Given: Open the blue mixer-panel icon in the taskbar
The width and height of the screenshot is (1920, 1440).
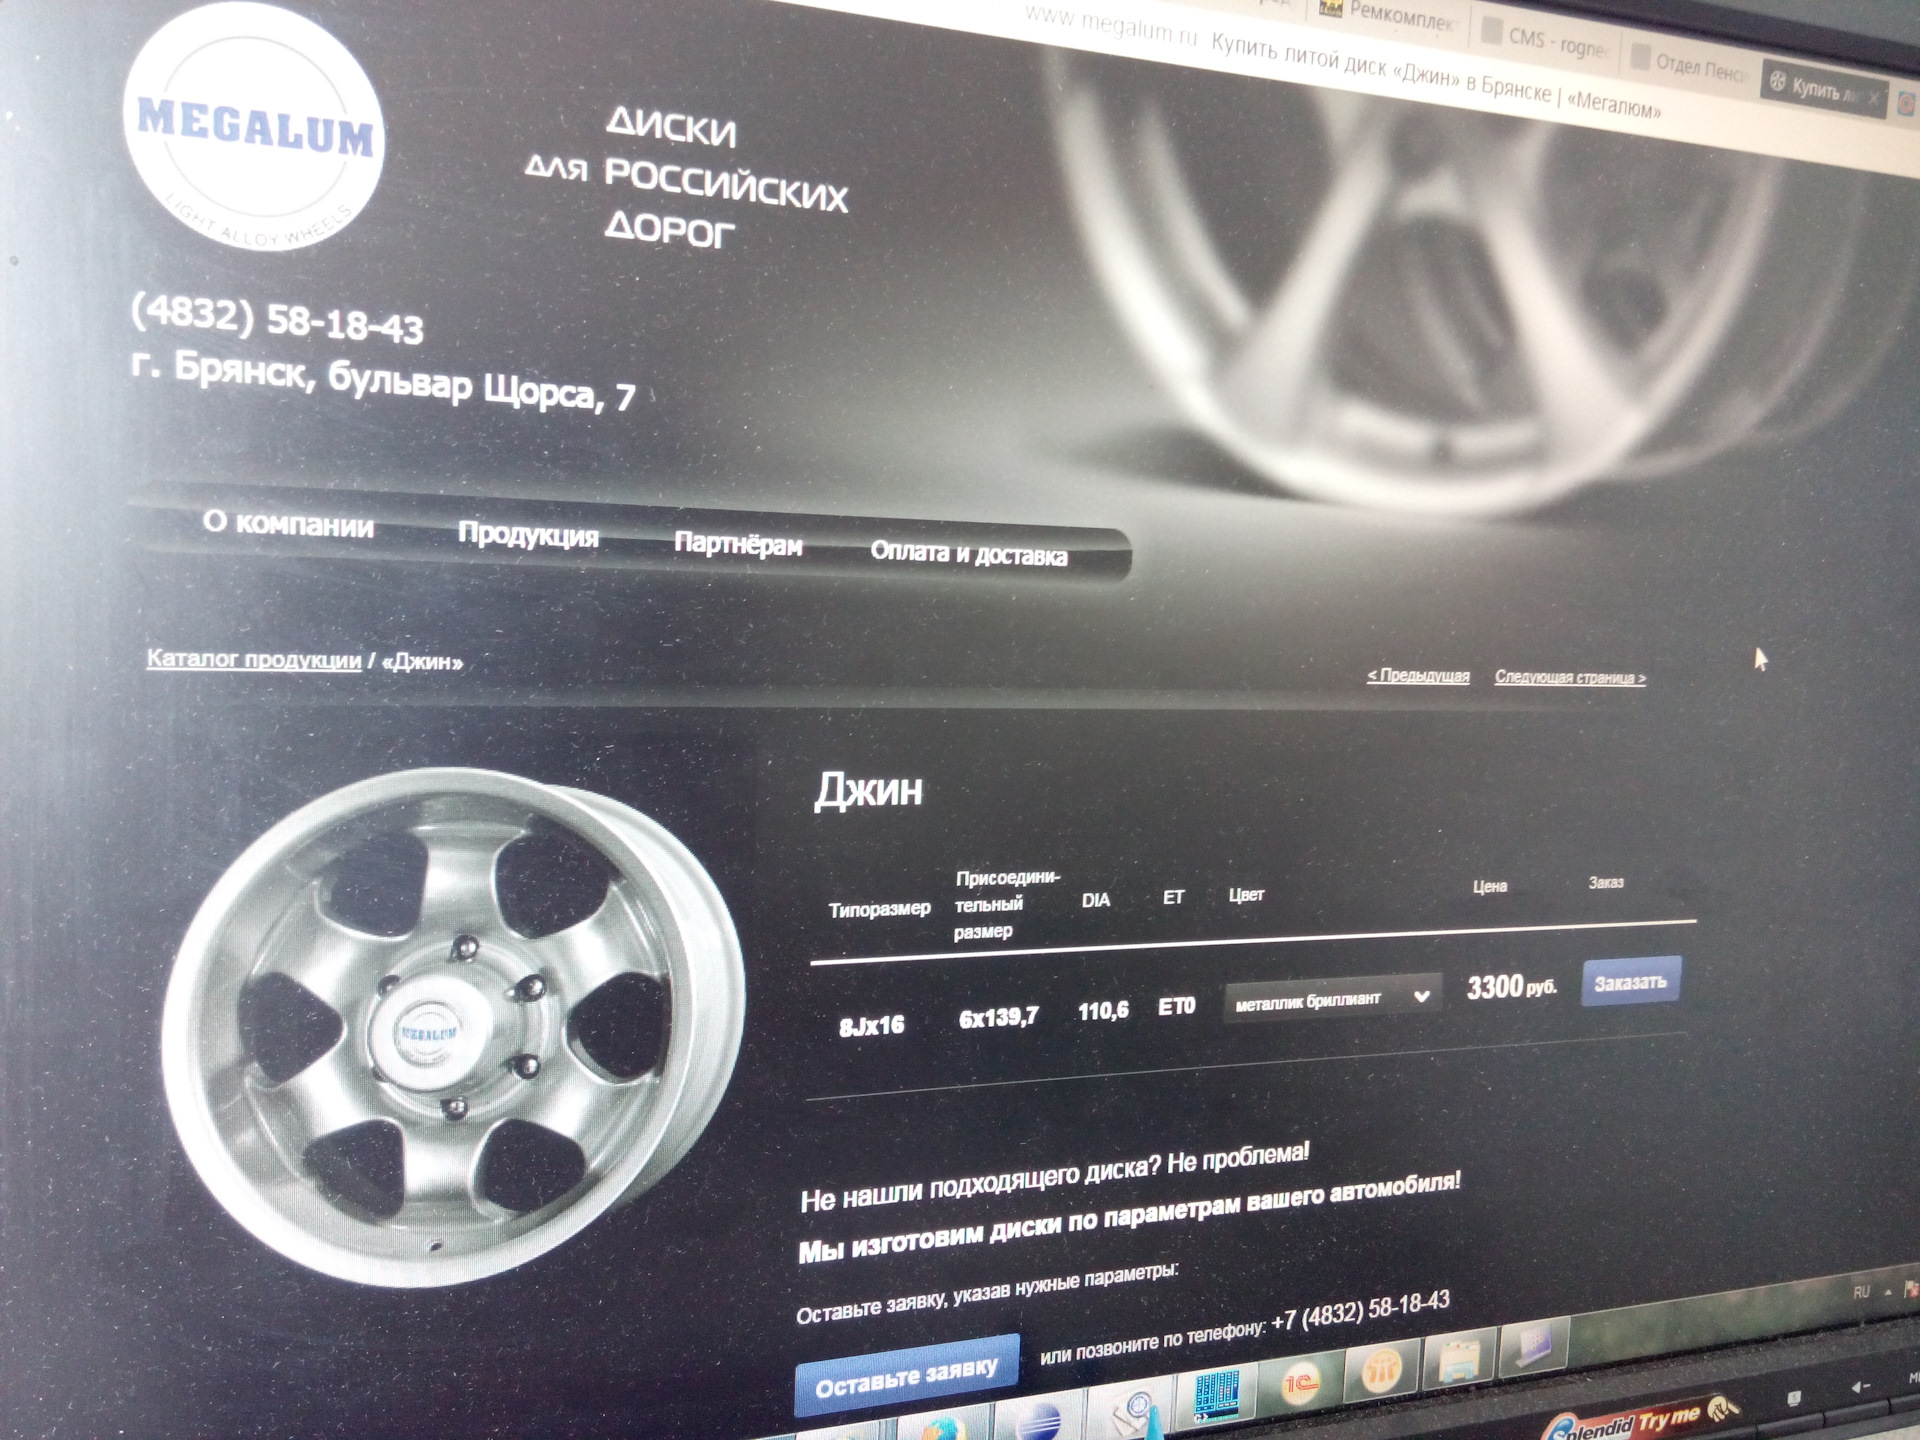Looking at the screenshot, I should pyautogui.click(x=1217, y=1394).
